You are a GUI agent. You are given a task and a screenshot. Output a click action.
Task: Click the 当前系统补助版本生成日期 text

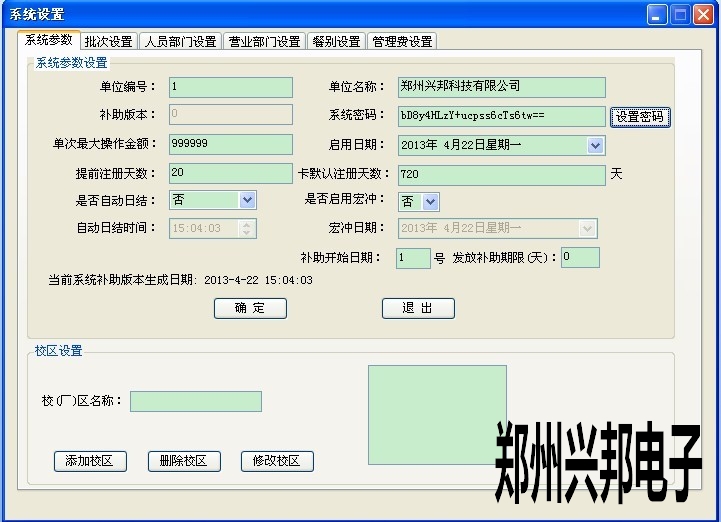click(180, 280)
